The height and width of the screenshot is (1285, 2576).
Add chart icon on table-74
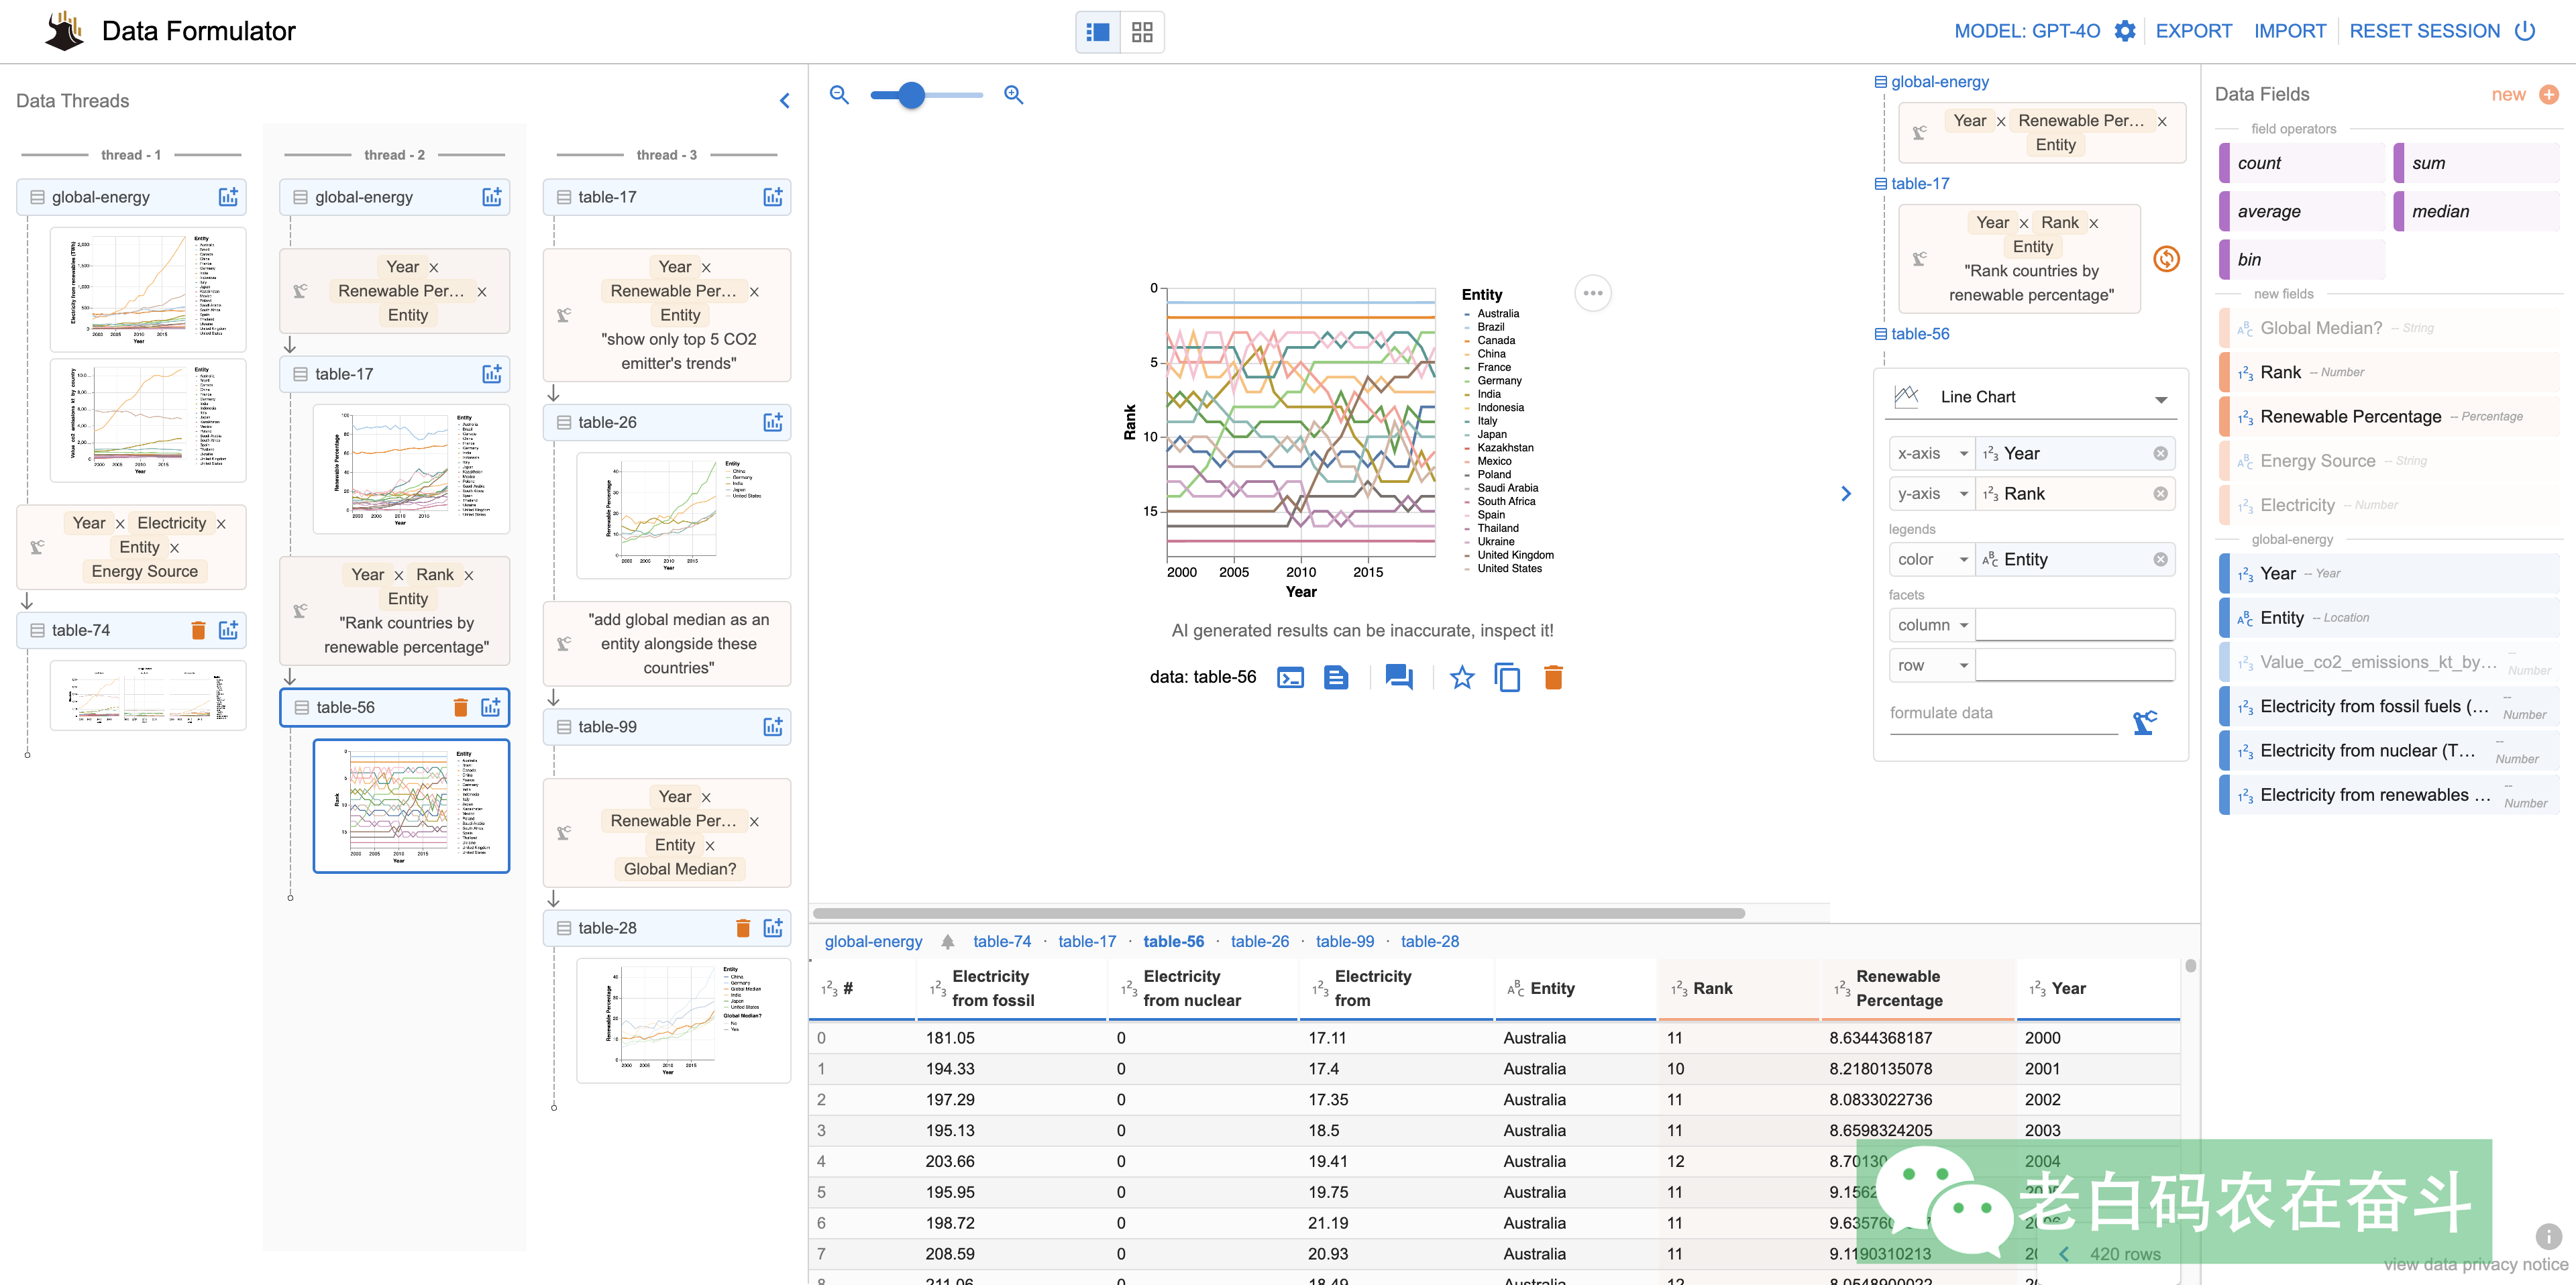[229, 630]
